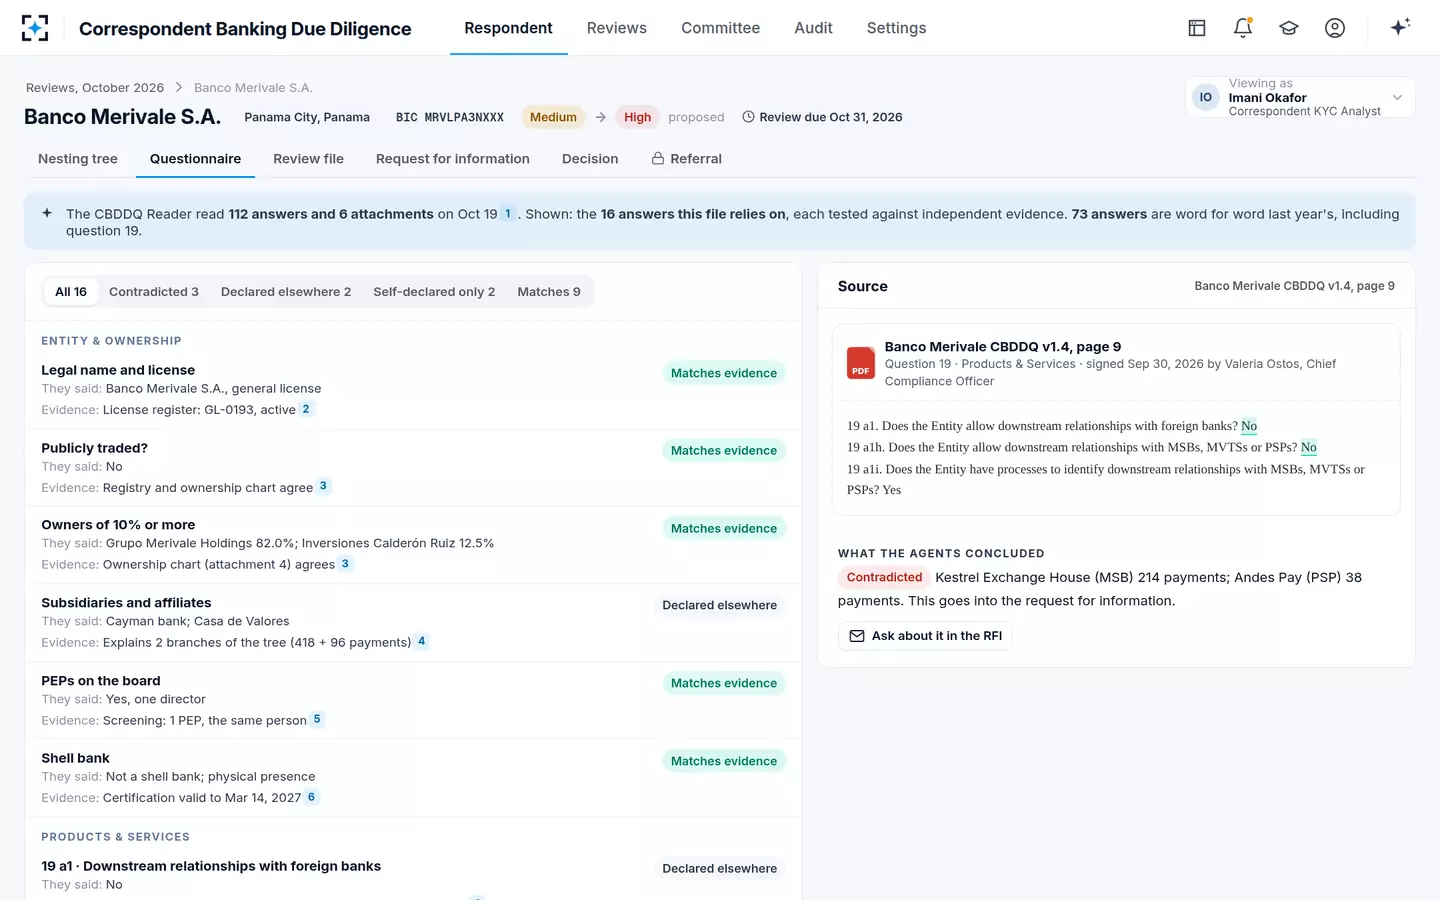Open the Settings tab
The width and height of the screenshot is (1440, 900).
point(896,28)
